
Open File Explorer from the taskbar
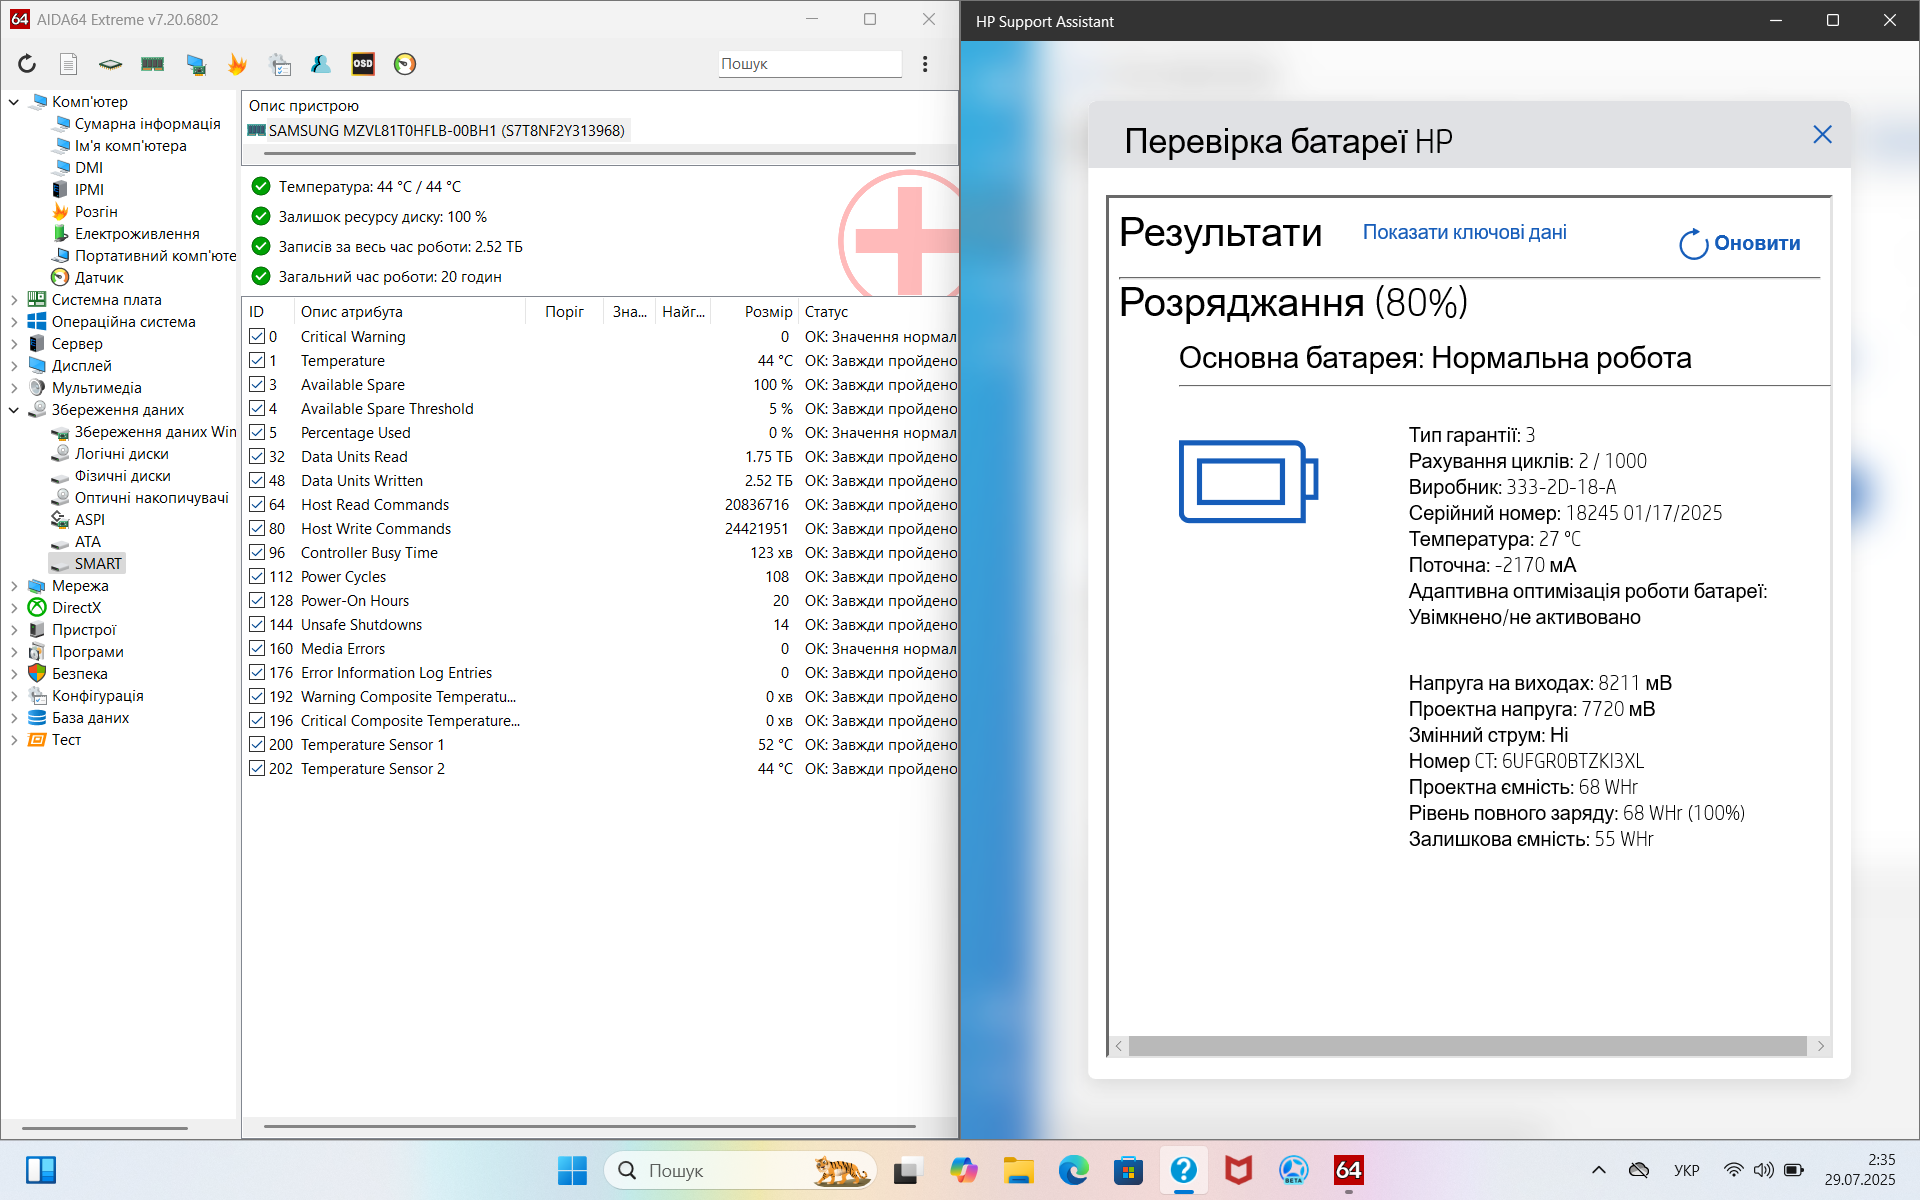(1018, 1170)
